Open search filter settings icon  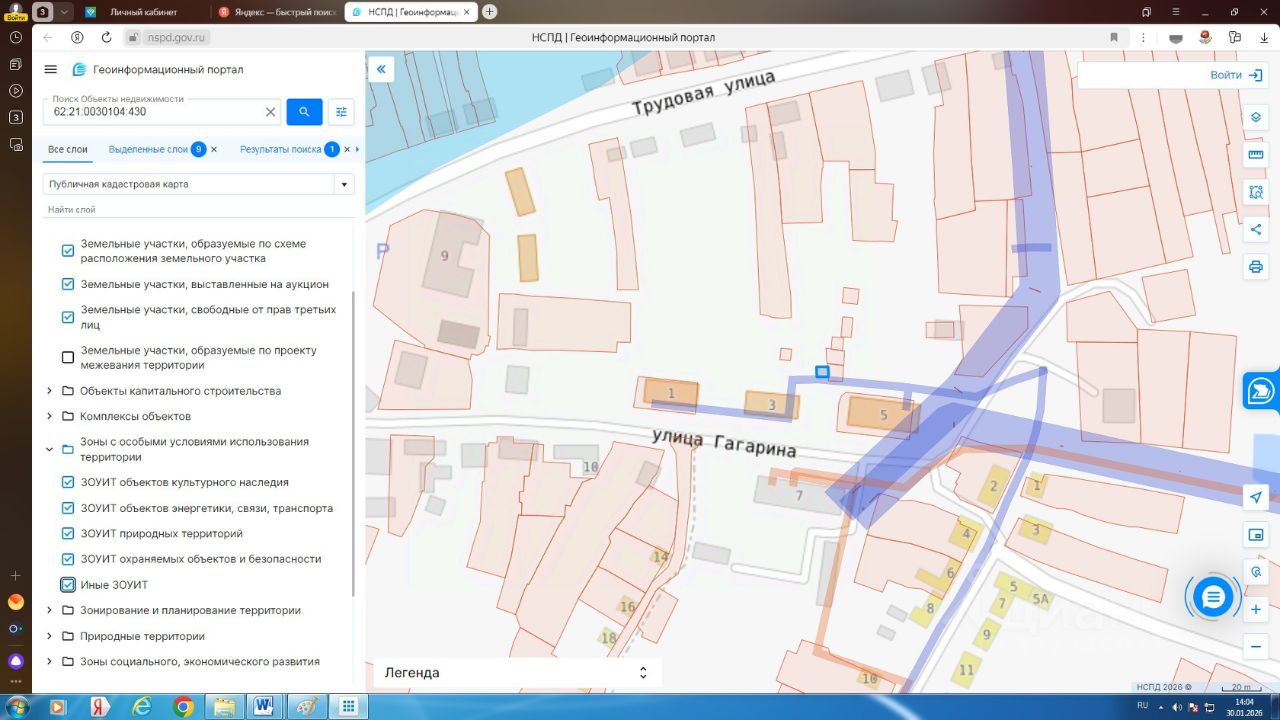[x=341, y=112]
